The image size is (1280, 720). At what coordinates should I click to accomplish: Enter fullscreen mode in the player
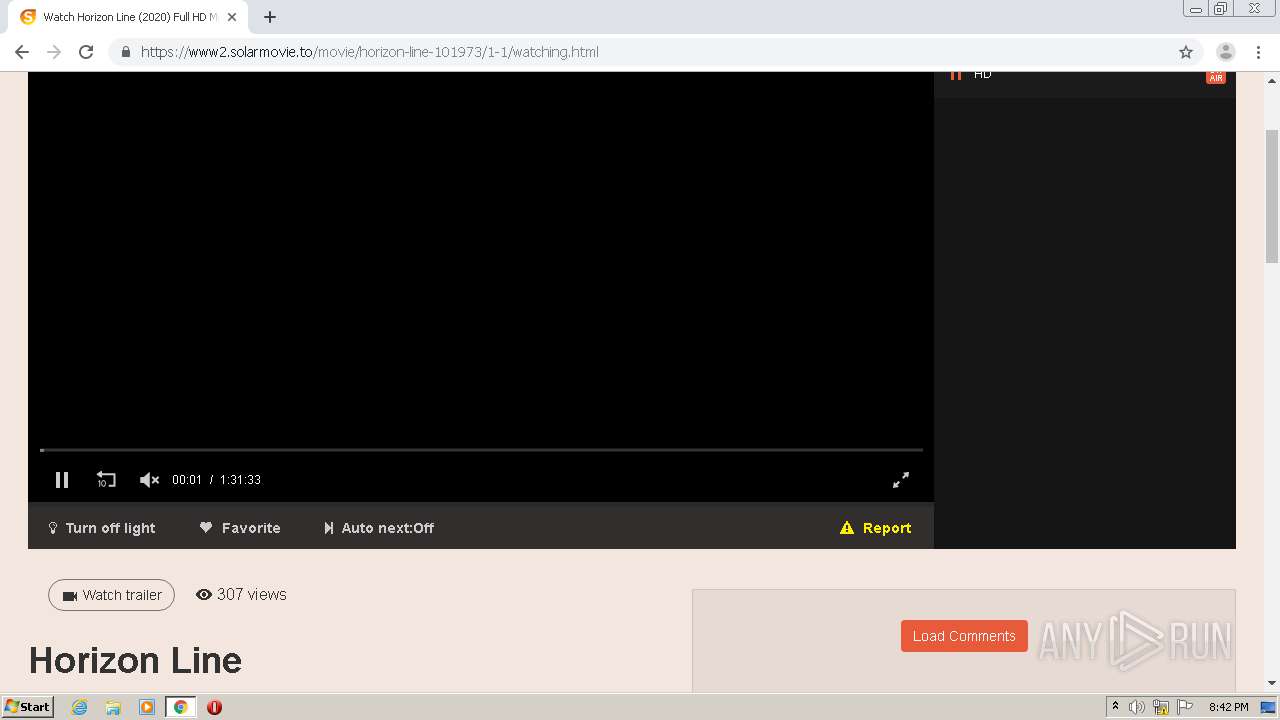[x=901, y=480]
